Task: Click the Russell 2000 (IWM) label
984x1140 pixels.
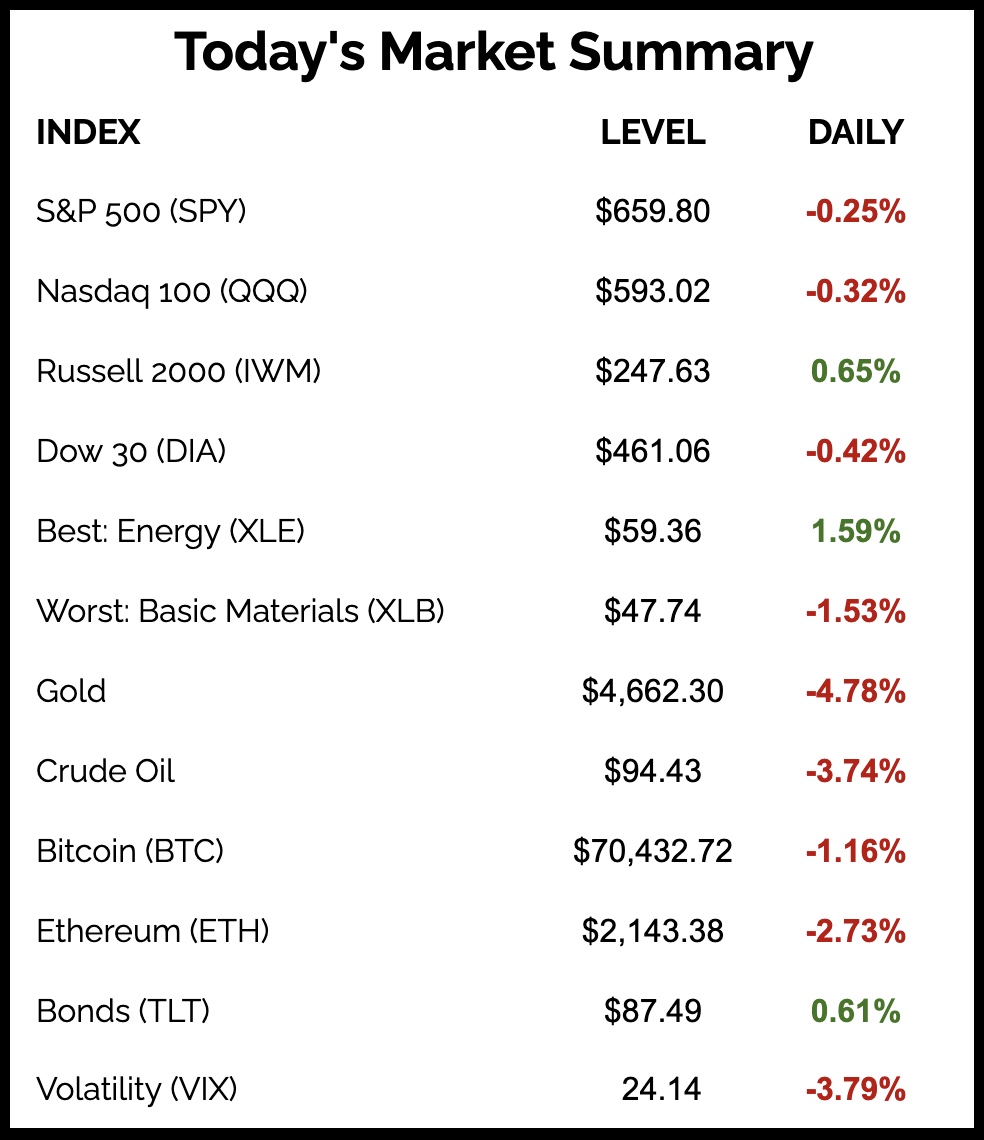Action: pos(179,371)
